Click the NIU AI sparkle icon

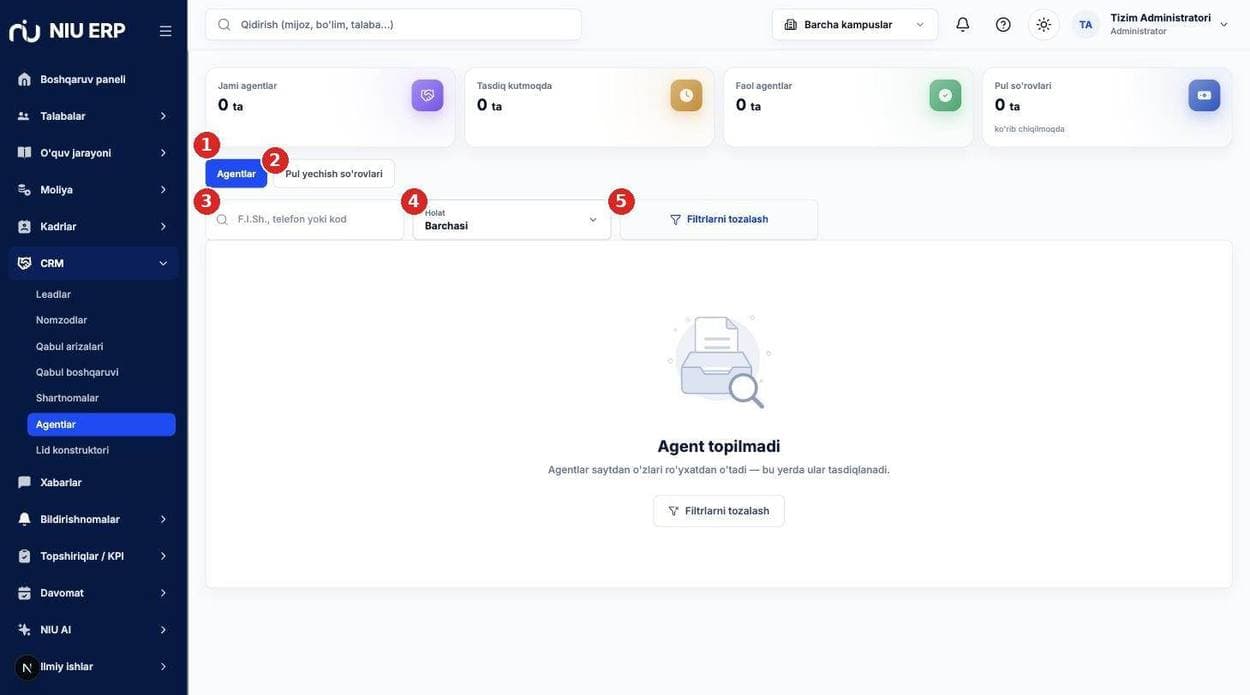[24, 630]
